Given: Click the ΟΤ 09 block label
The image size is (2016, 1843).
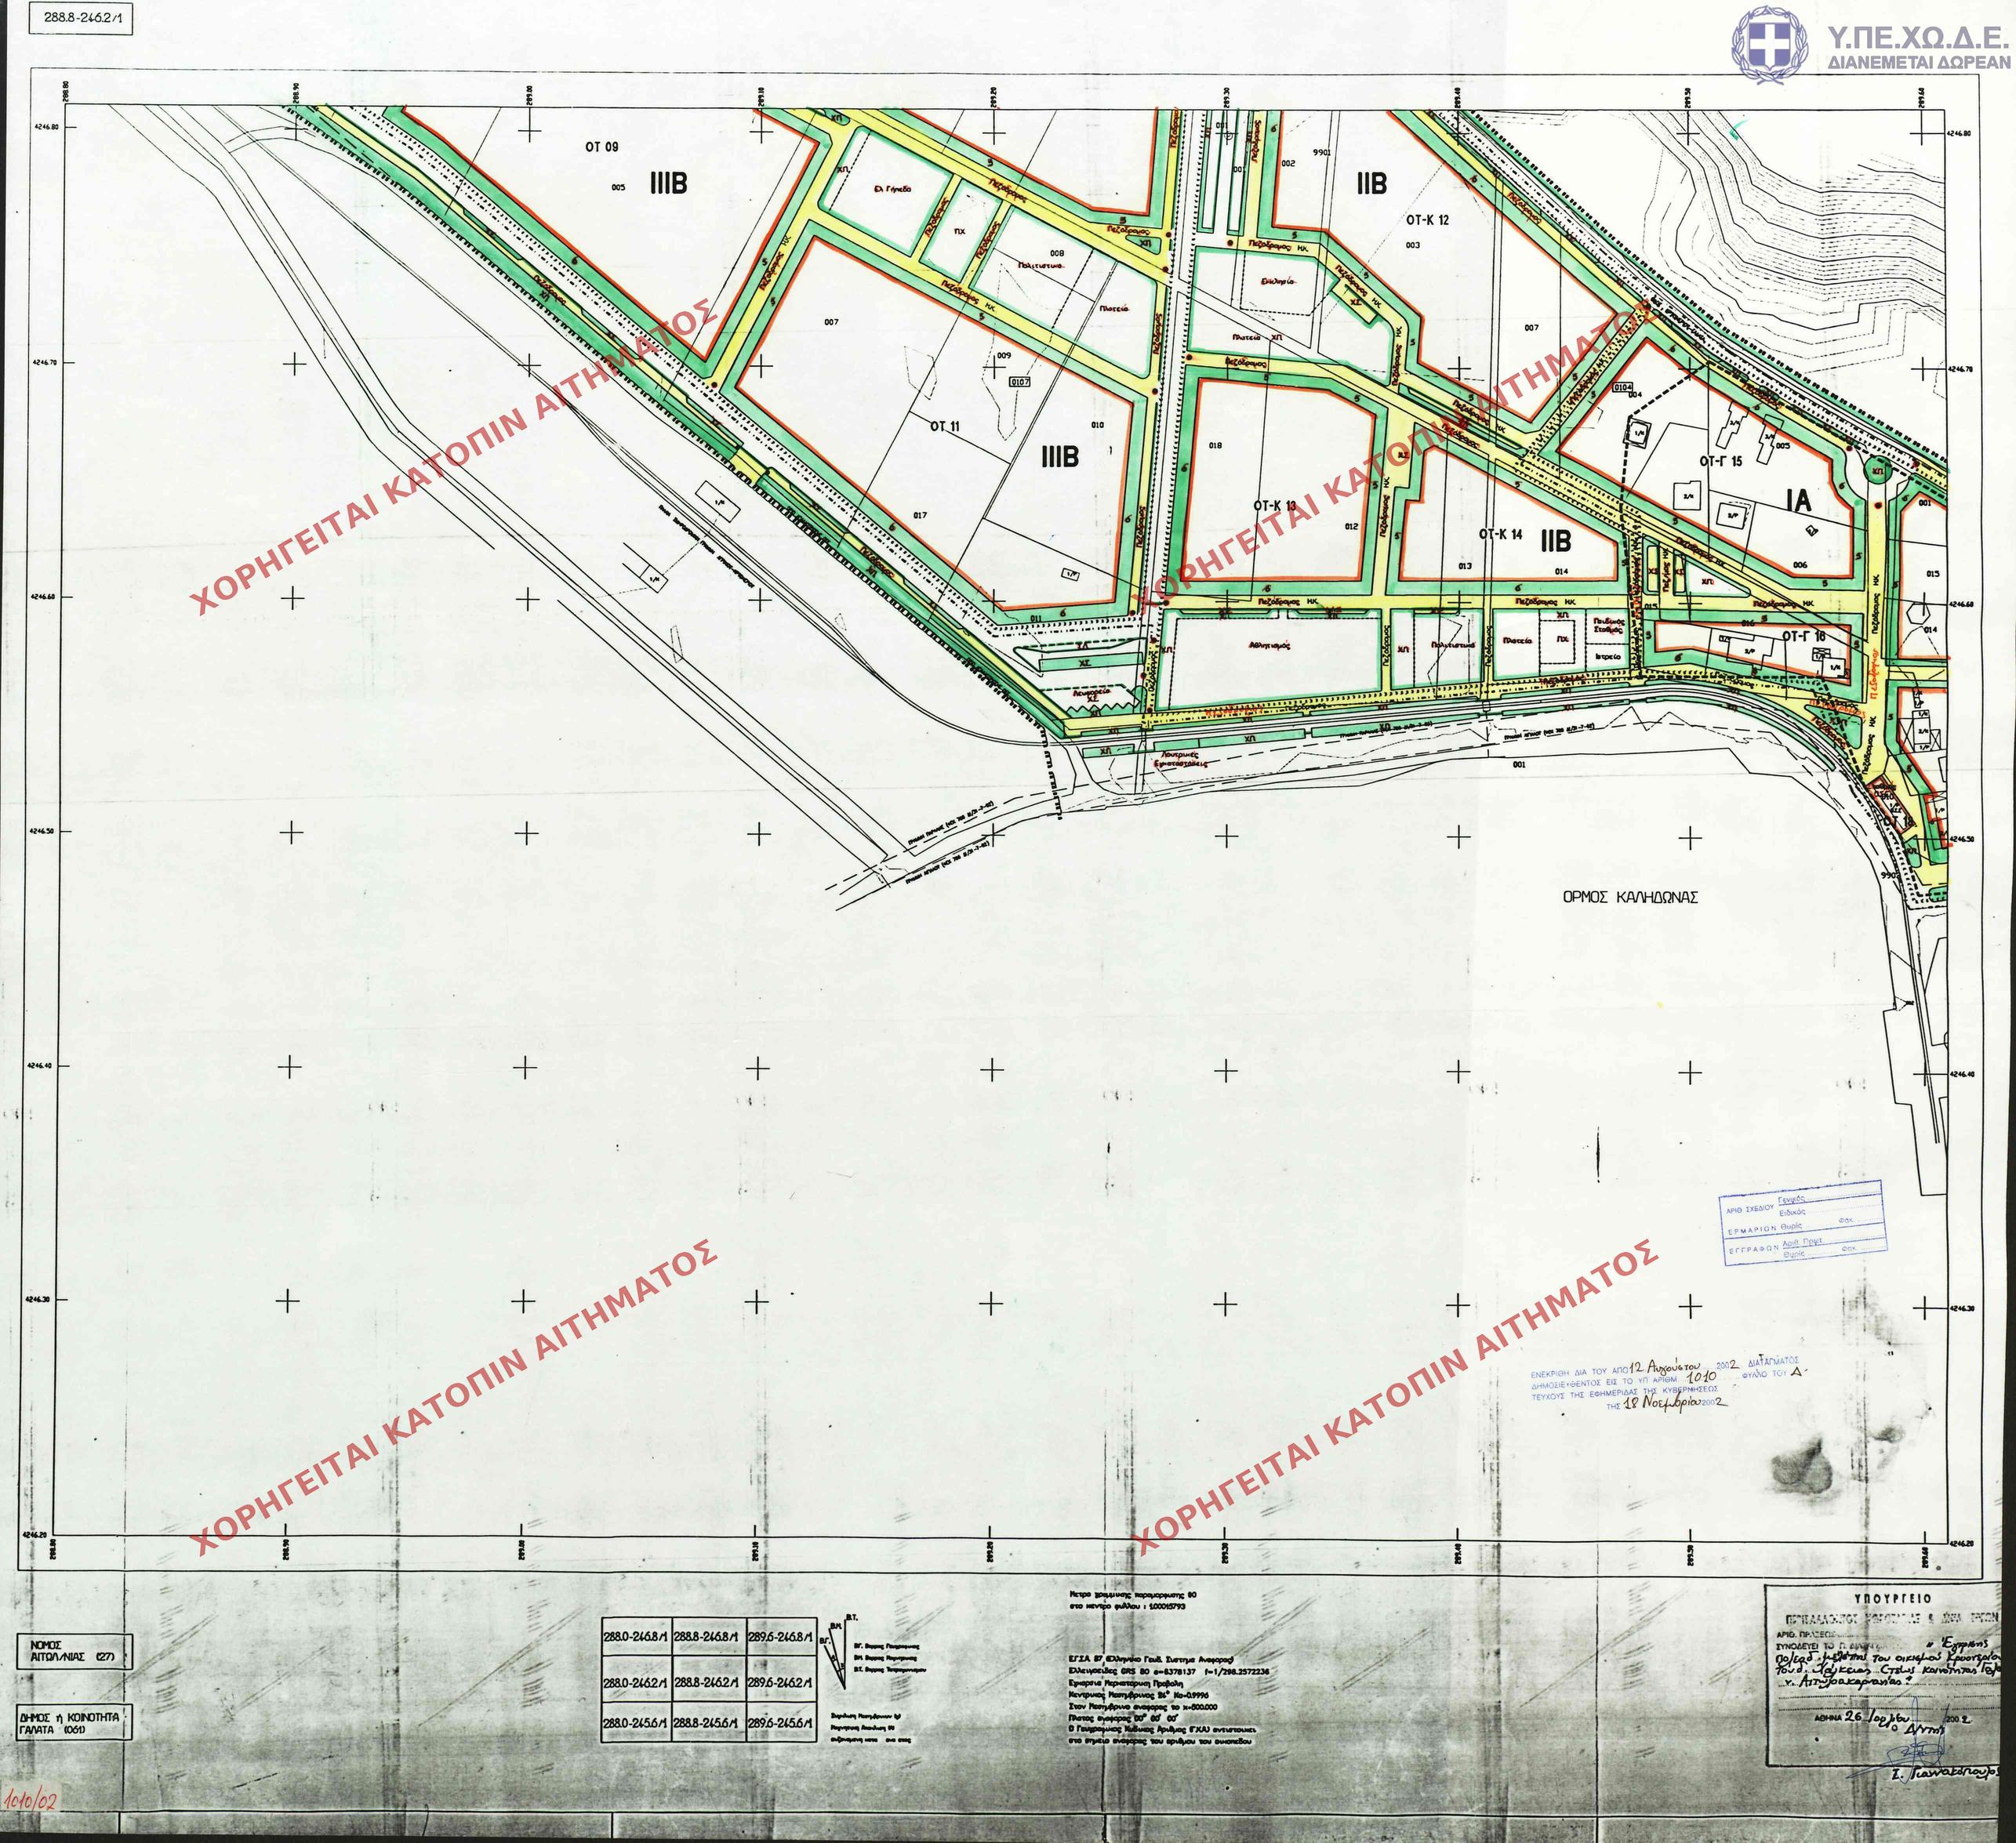Looking at the screenshot, I should (x=602, y=147).
